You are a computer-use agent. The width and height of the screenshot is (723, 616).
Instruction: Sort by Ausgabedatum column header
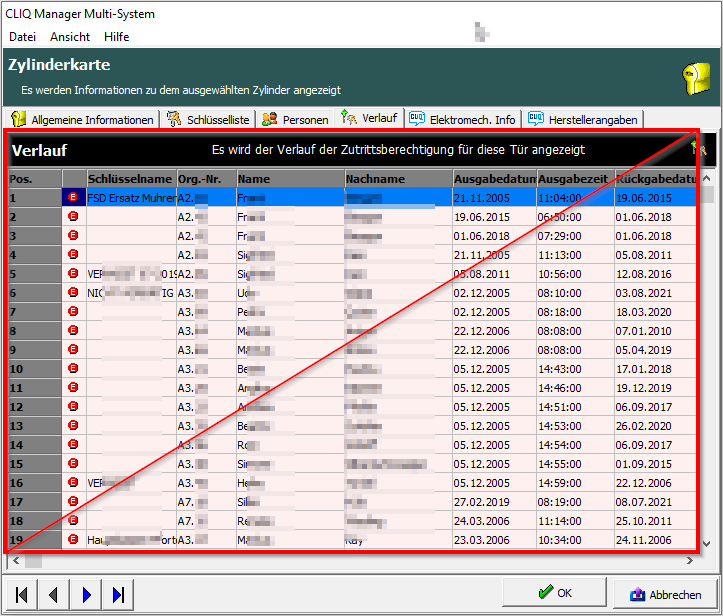pyautogui.click(x=494, y=179)
